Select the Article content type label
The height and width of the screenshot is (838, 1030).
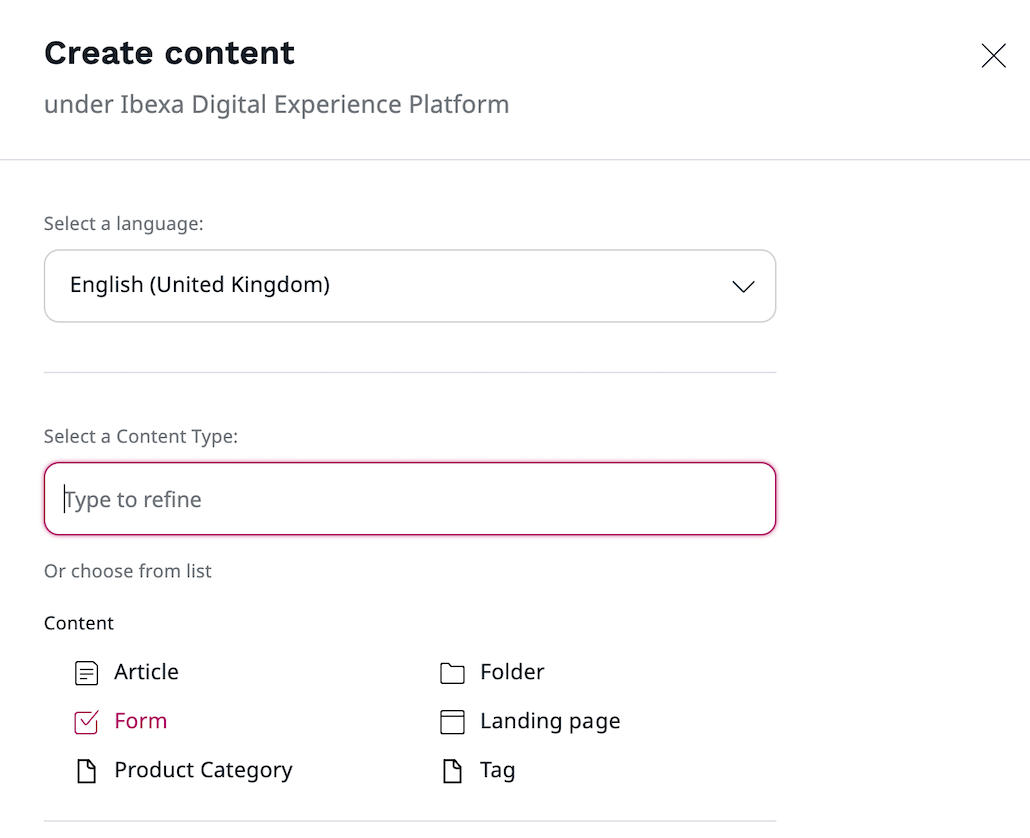point(146,672)
